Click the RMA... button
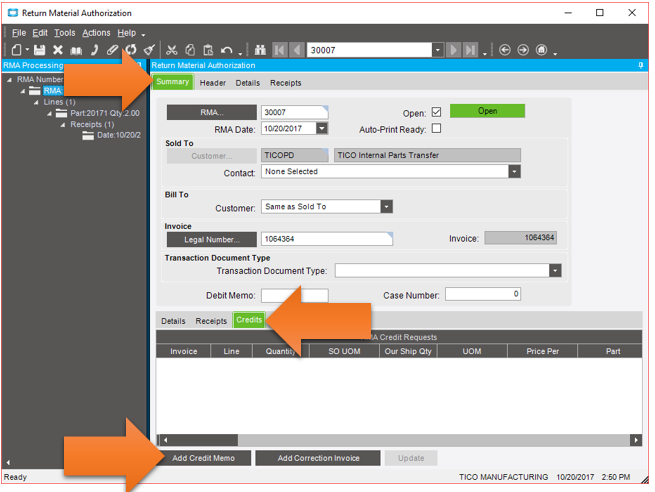 tap(212, 112)
